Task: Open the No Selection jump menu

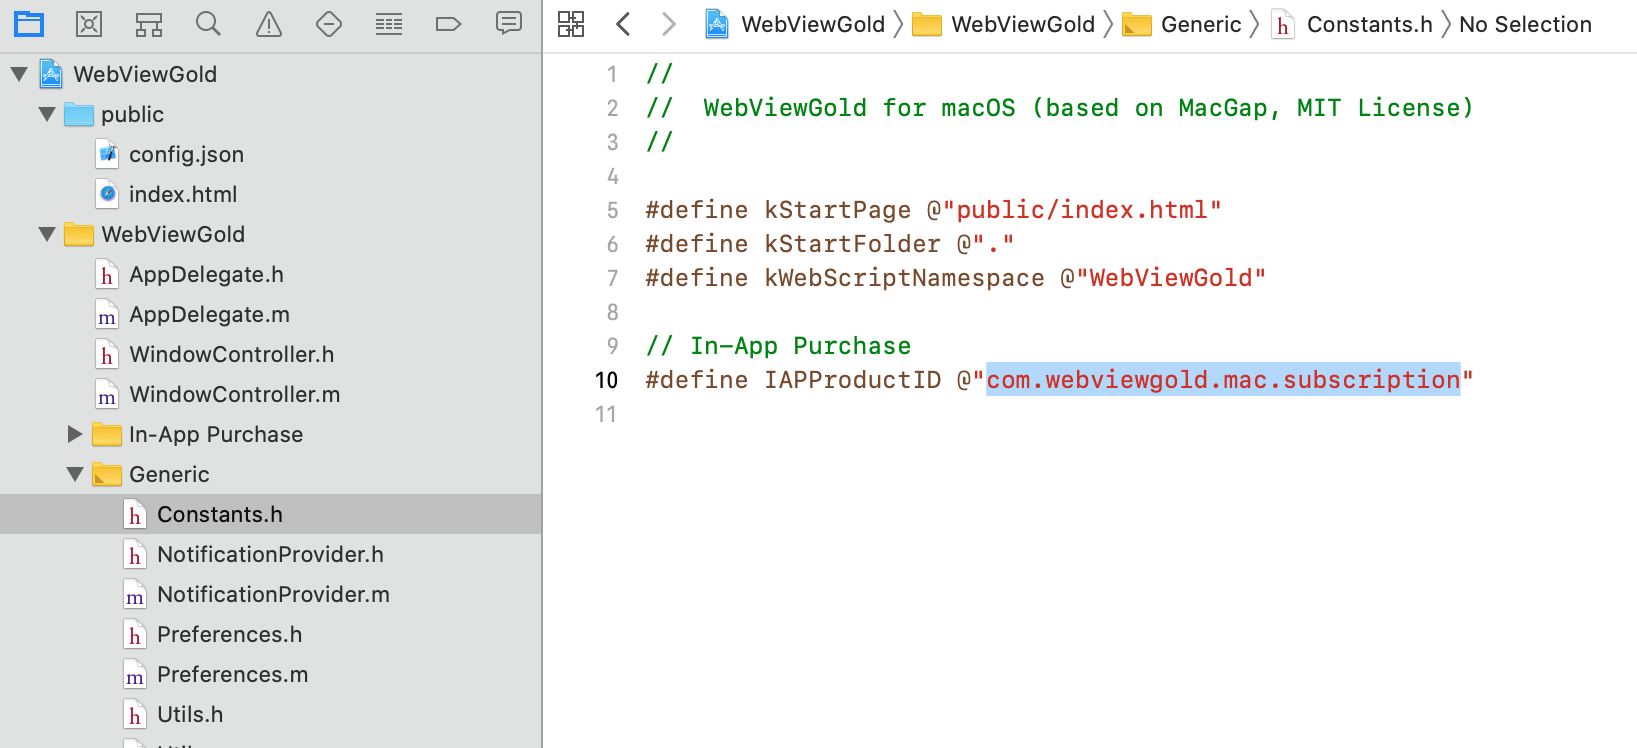Action: click(x=1525, y=24)
